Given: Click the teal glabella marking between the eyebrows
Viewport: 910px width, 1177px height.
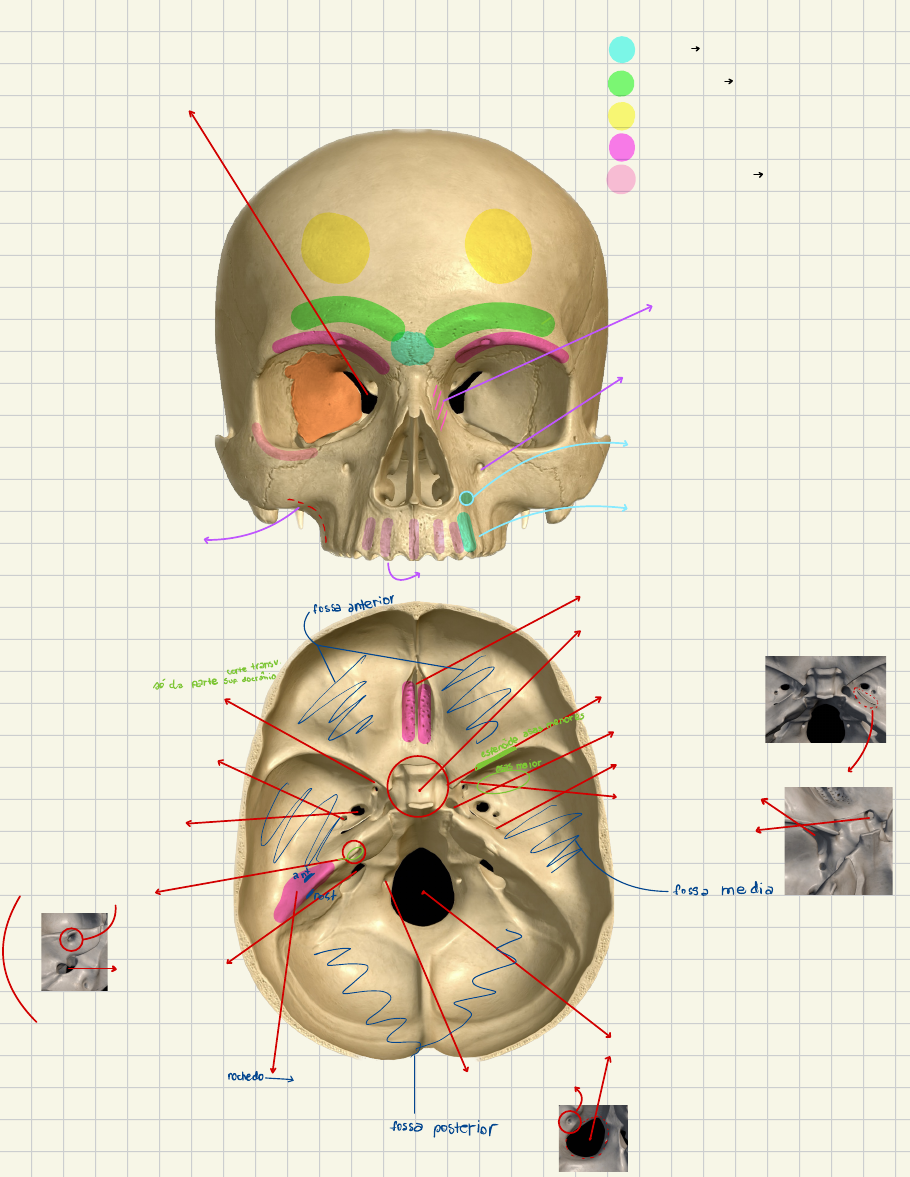Looking at the screenshot, I should click(412, 348).
